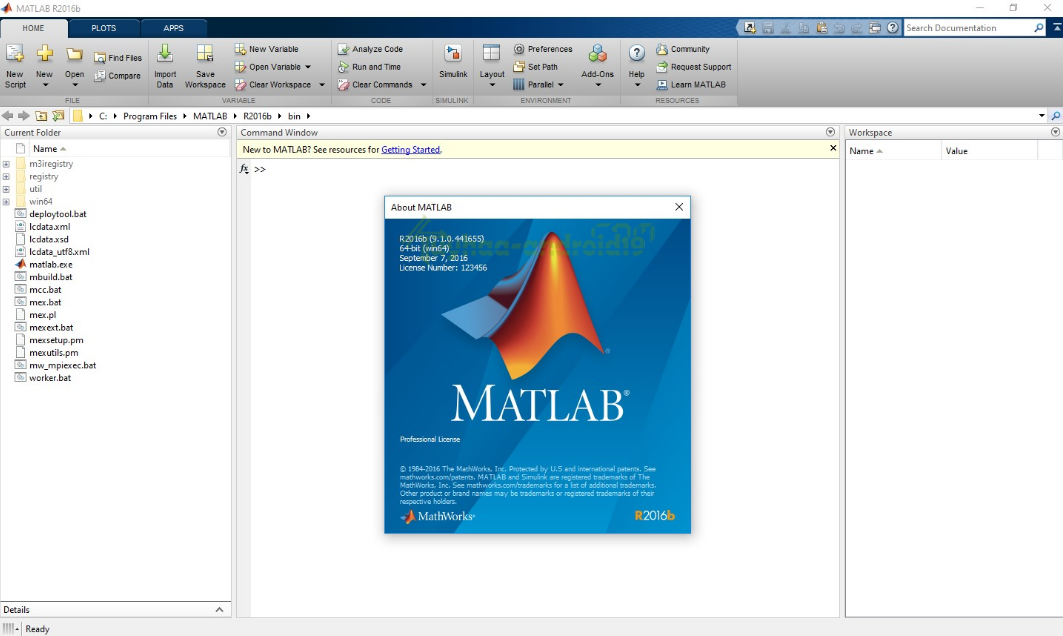Click Search Documentation field
1063x636 pixels.
coord(968,28)
